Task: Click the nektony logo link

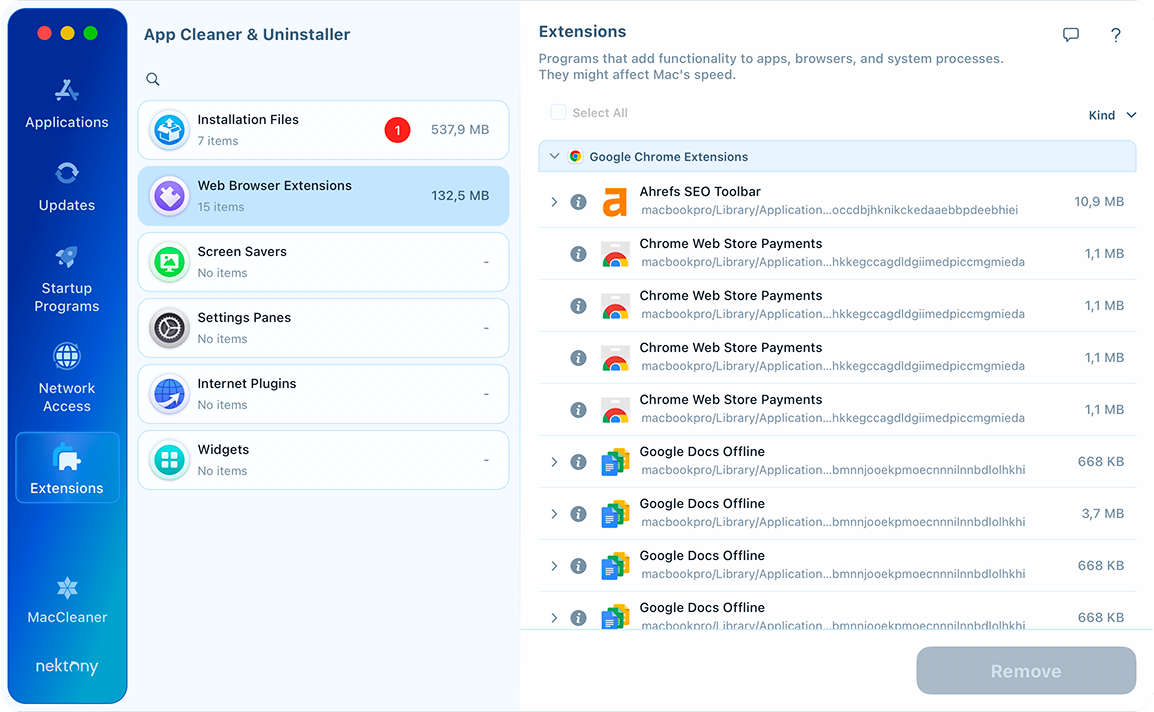Action: click(x=67, y=666)
